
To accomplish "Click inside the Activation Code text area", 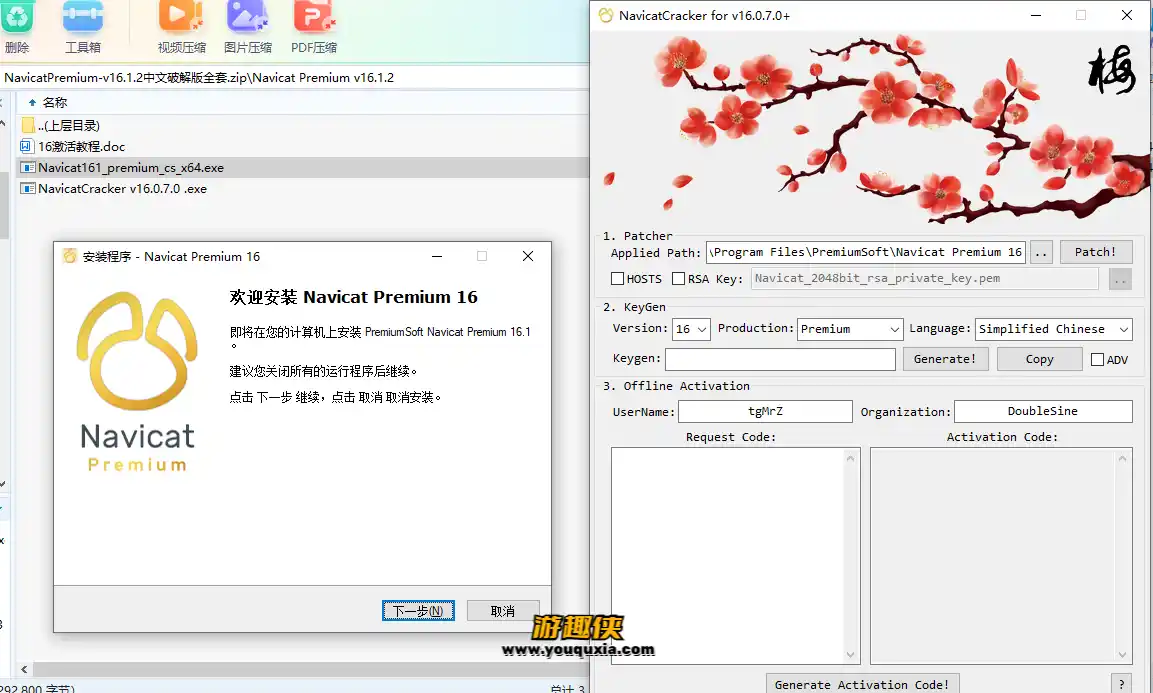I will point(993,555).
